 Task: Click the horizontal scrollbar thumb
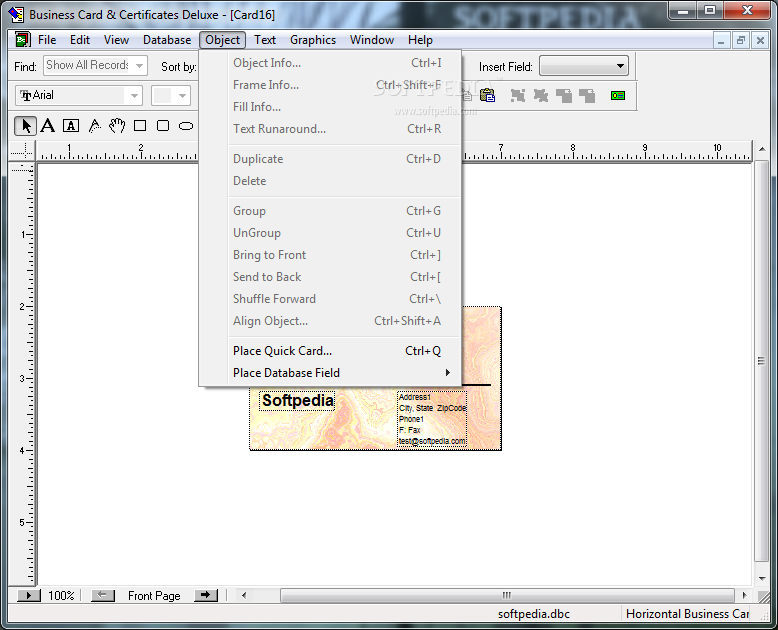[507, 595]
